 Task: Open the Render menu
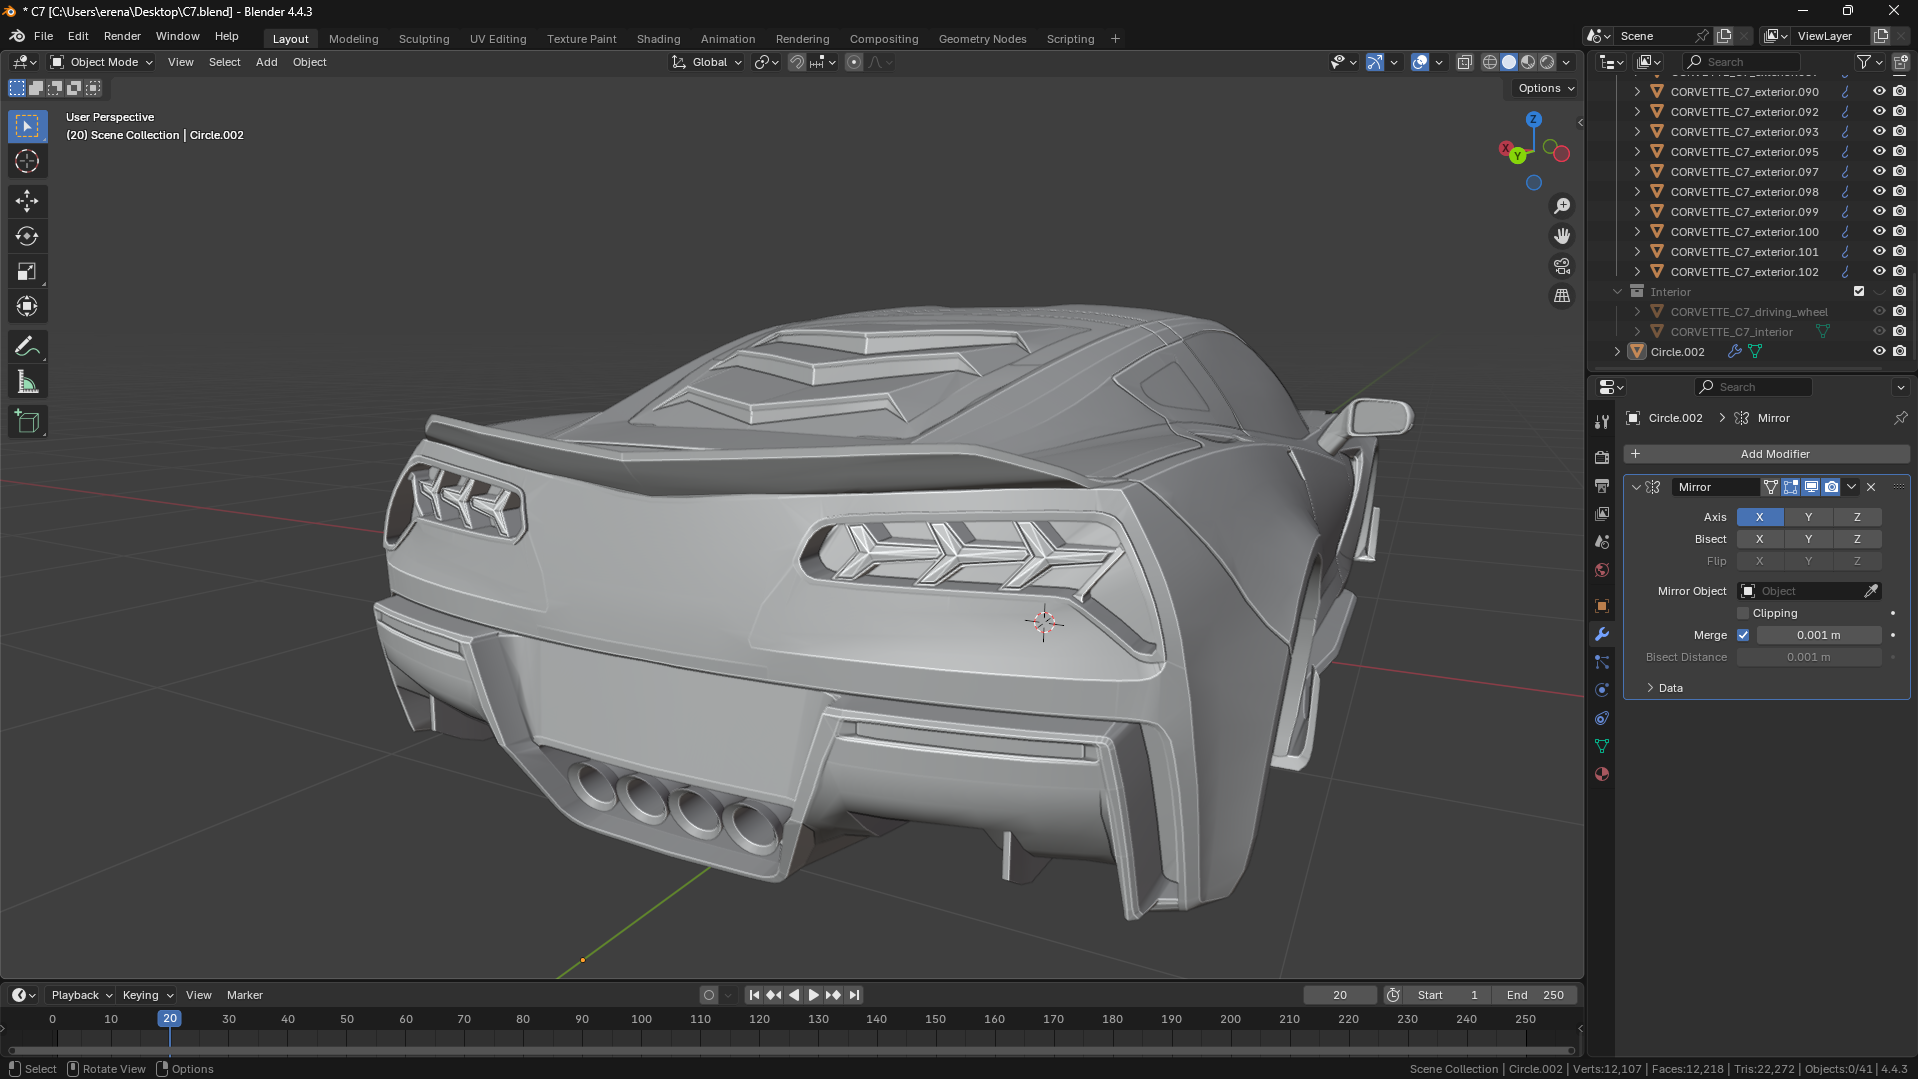122,36
